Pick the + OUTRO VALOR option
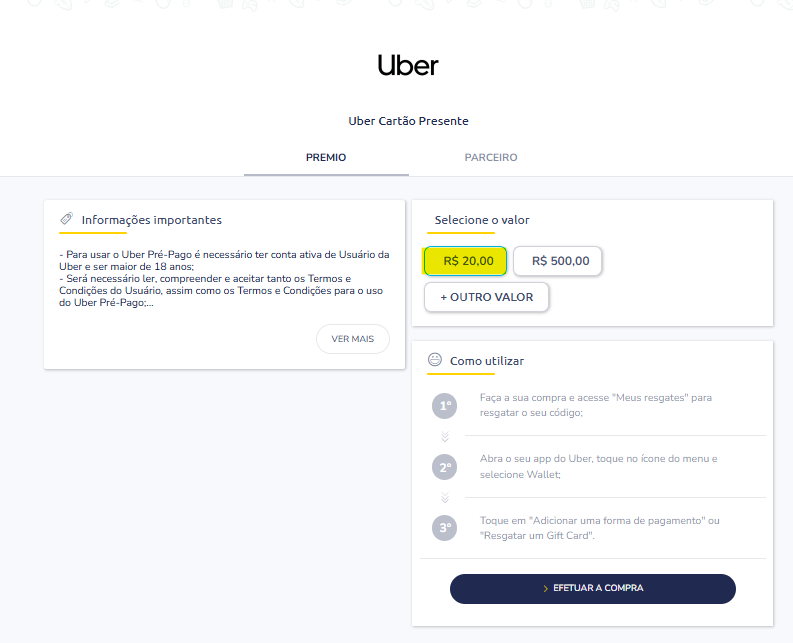Viewport: 793px width, 643px height. coord(486,297)
